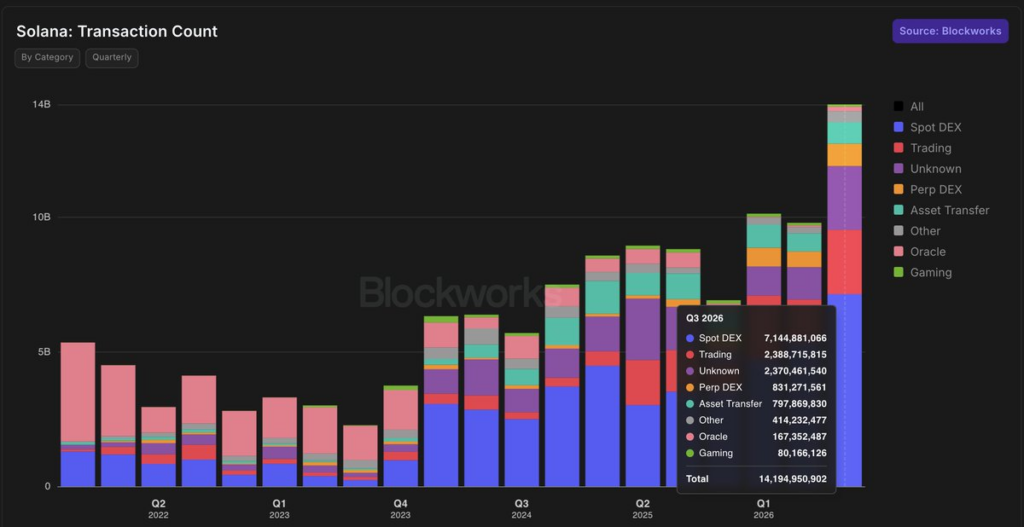1024x527 pixels.
Task: Toggle Trading series in legend
Action: pyautogui.click(x=923, y=148)
